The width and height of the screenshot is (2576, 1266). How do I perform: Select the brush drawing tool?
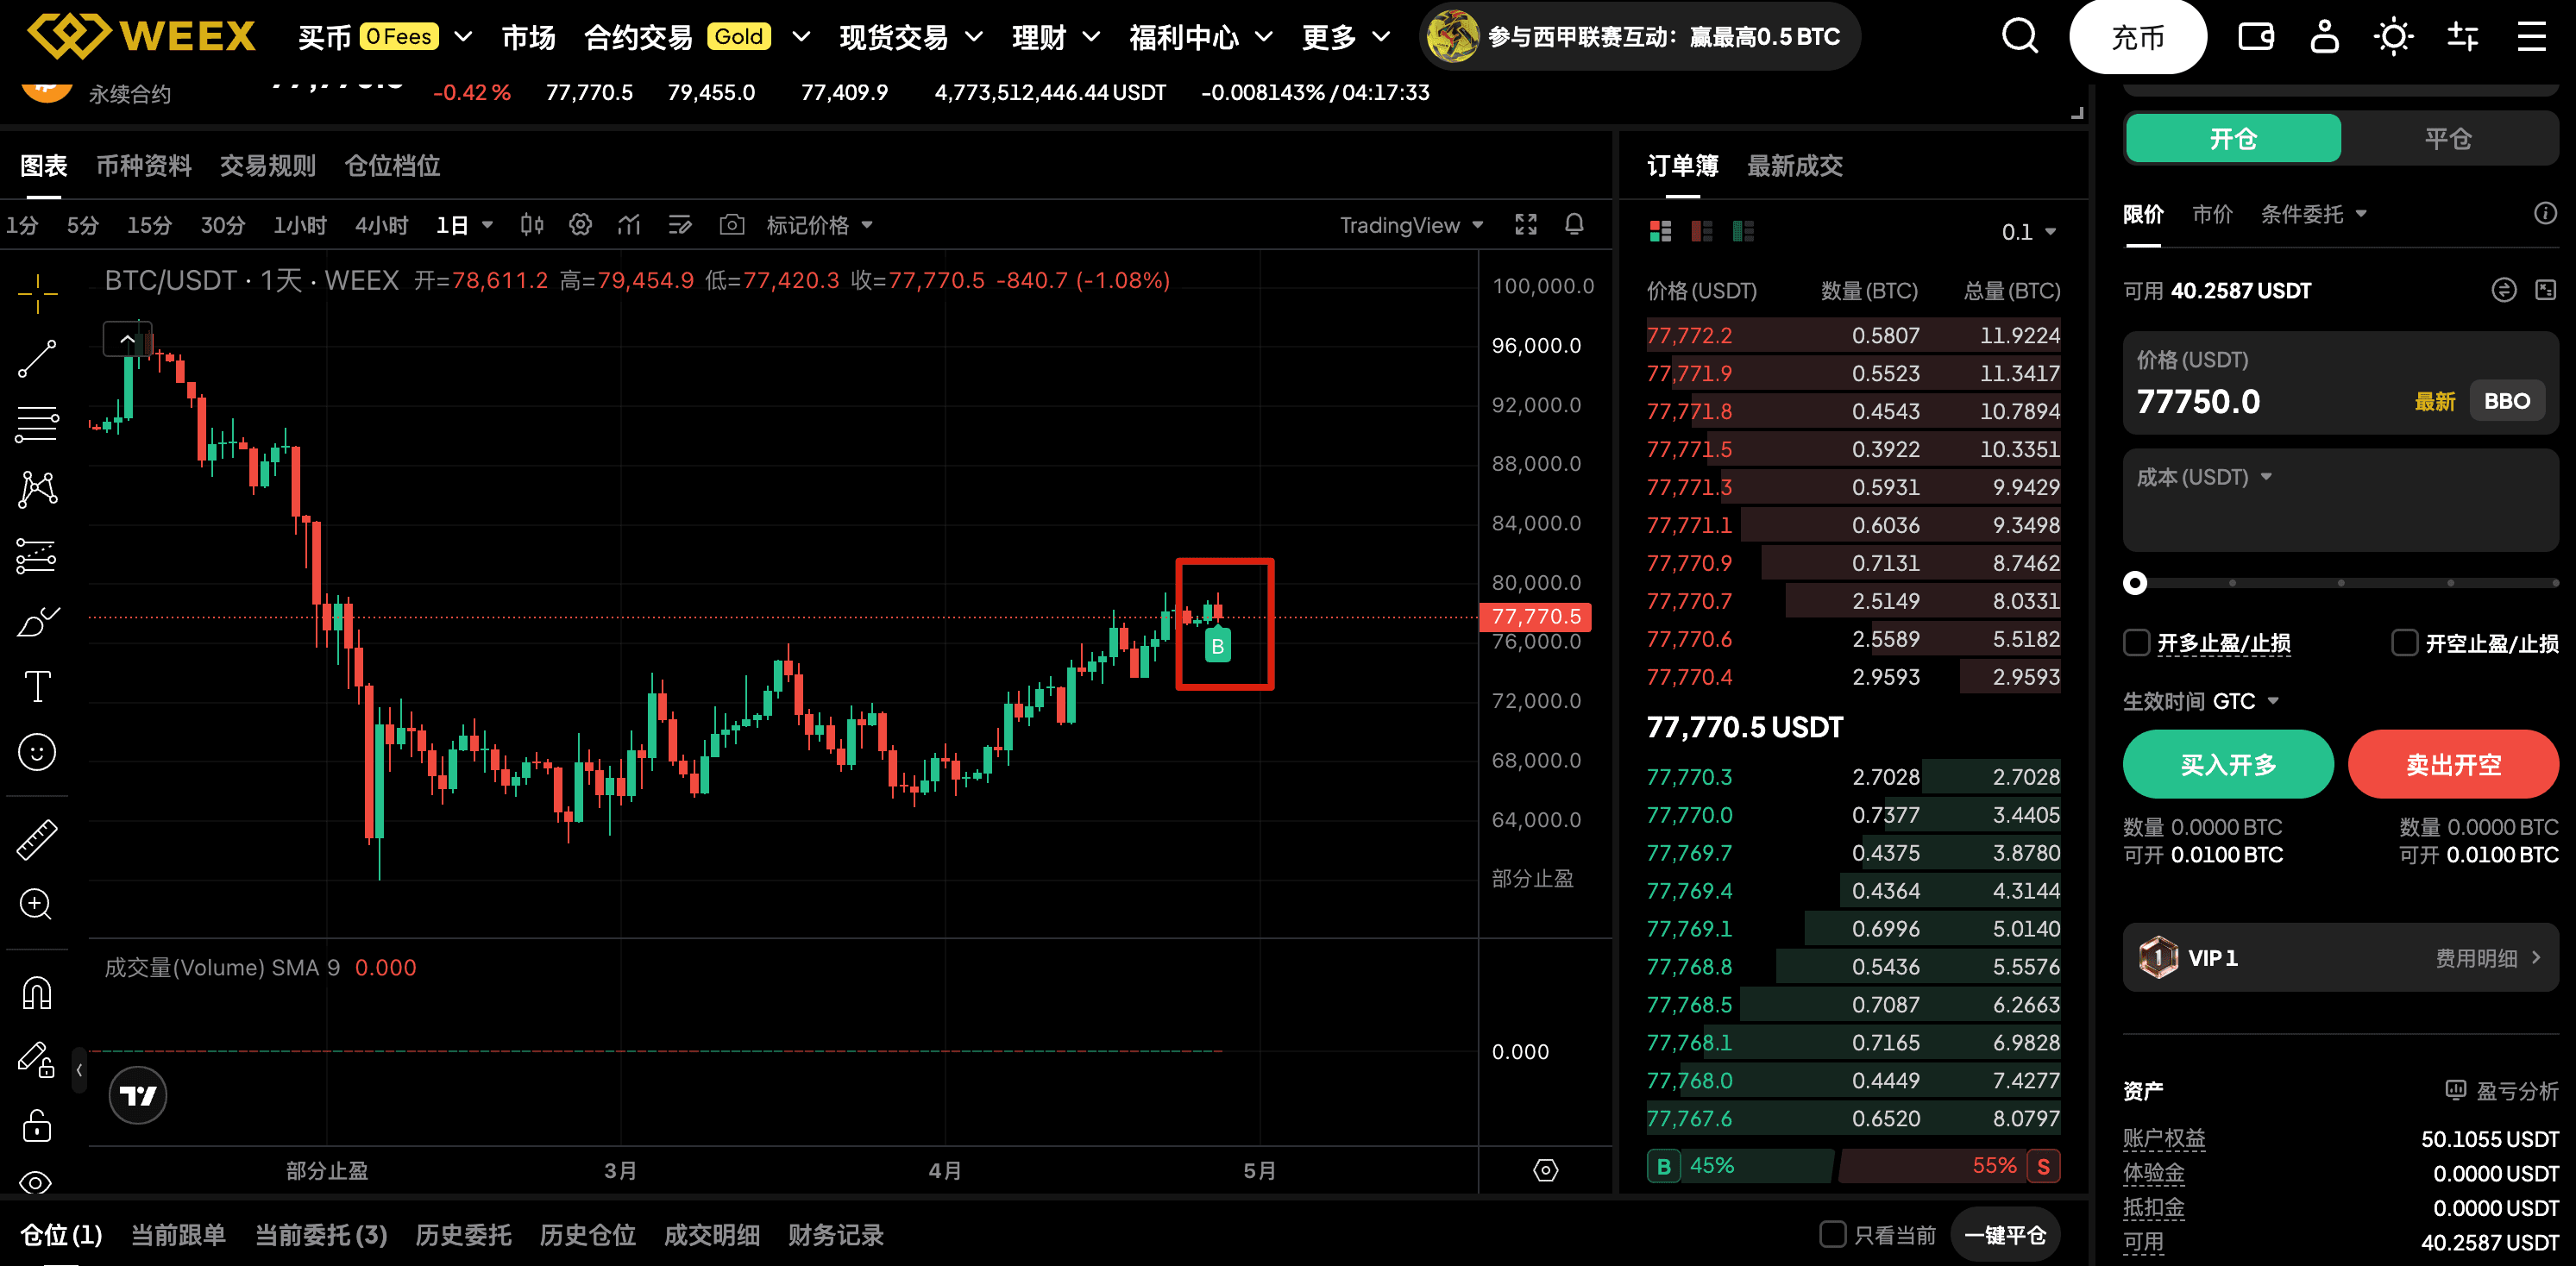(37, 621)
